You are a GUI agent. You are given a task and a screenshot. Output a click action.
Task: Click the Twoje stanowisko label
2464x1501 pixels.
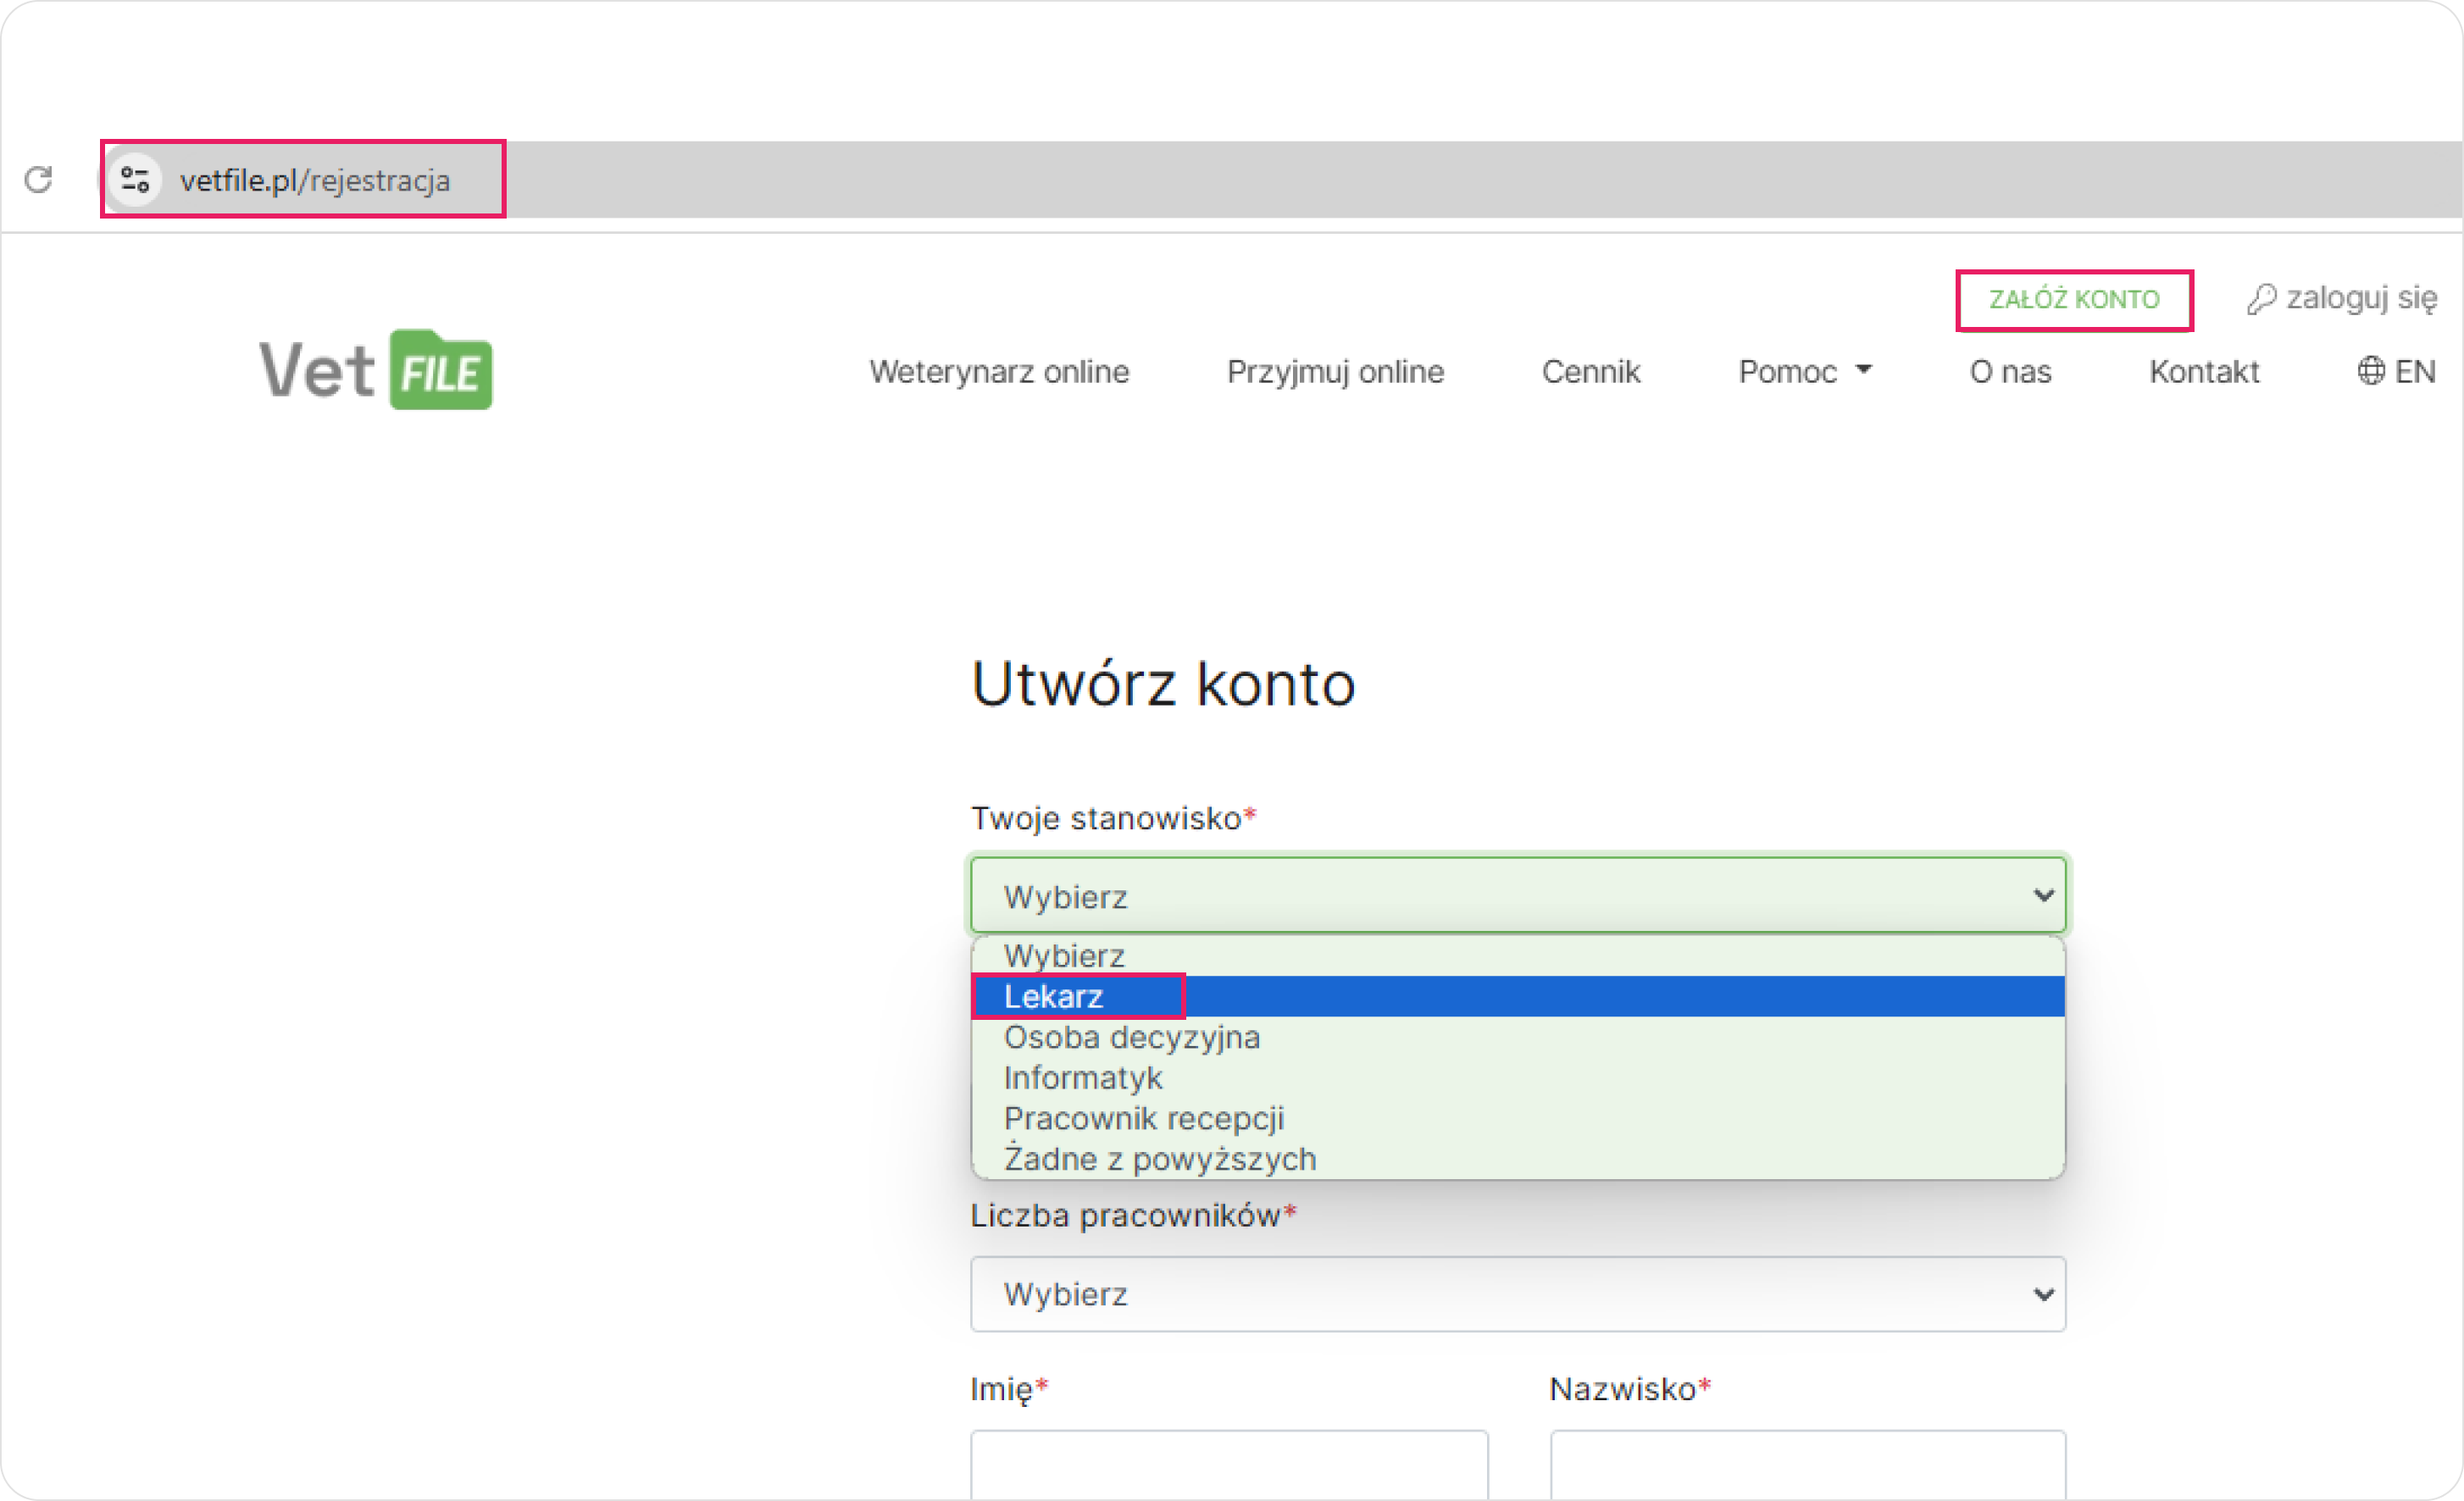coord(1113,818)
